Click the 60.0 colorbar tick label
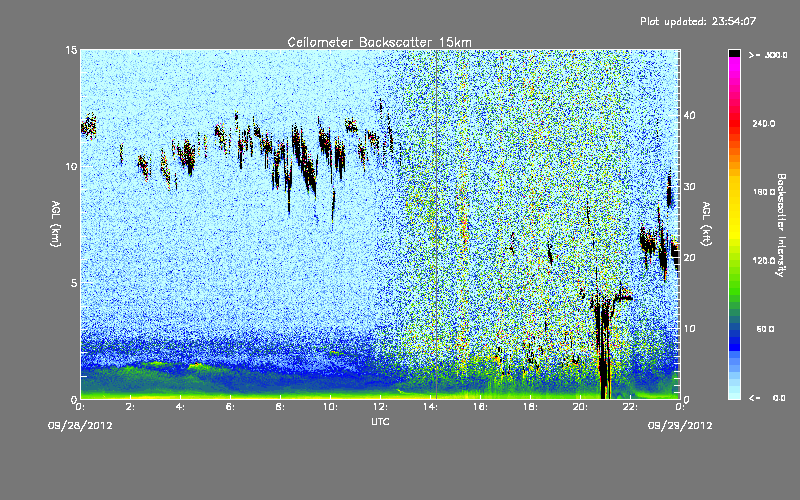The image size is (800, 500). (765, 329)
